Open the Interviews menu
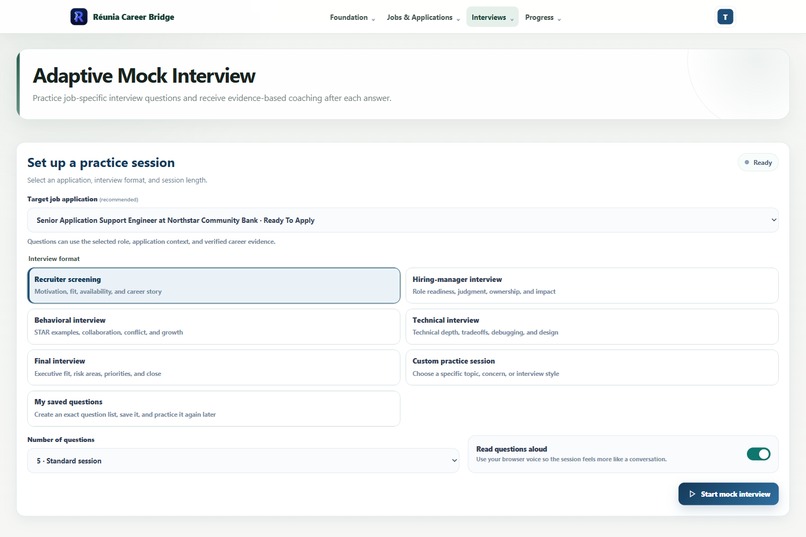Screen dimensions: 806x537 (492, 17)
